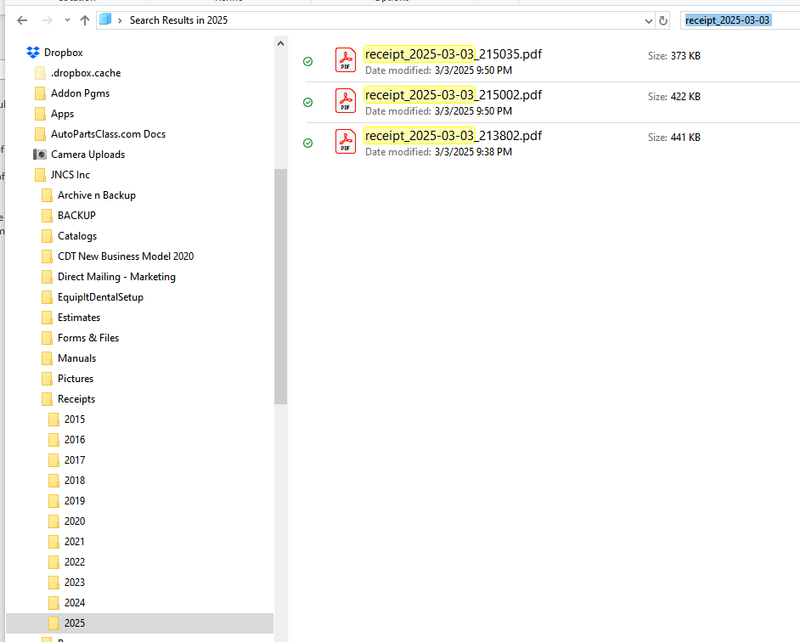Open the 2019 receipts folder
800x642 pixels.
pyautogui.click(x=74, y=501)
